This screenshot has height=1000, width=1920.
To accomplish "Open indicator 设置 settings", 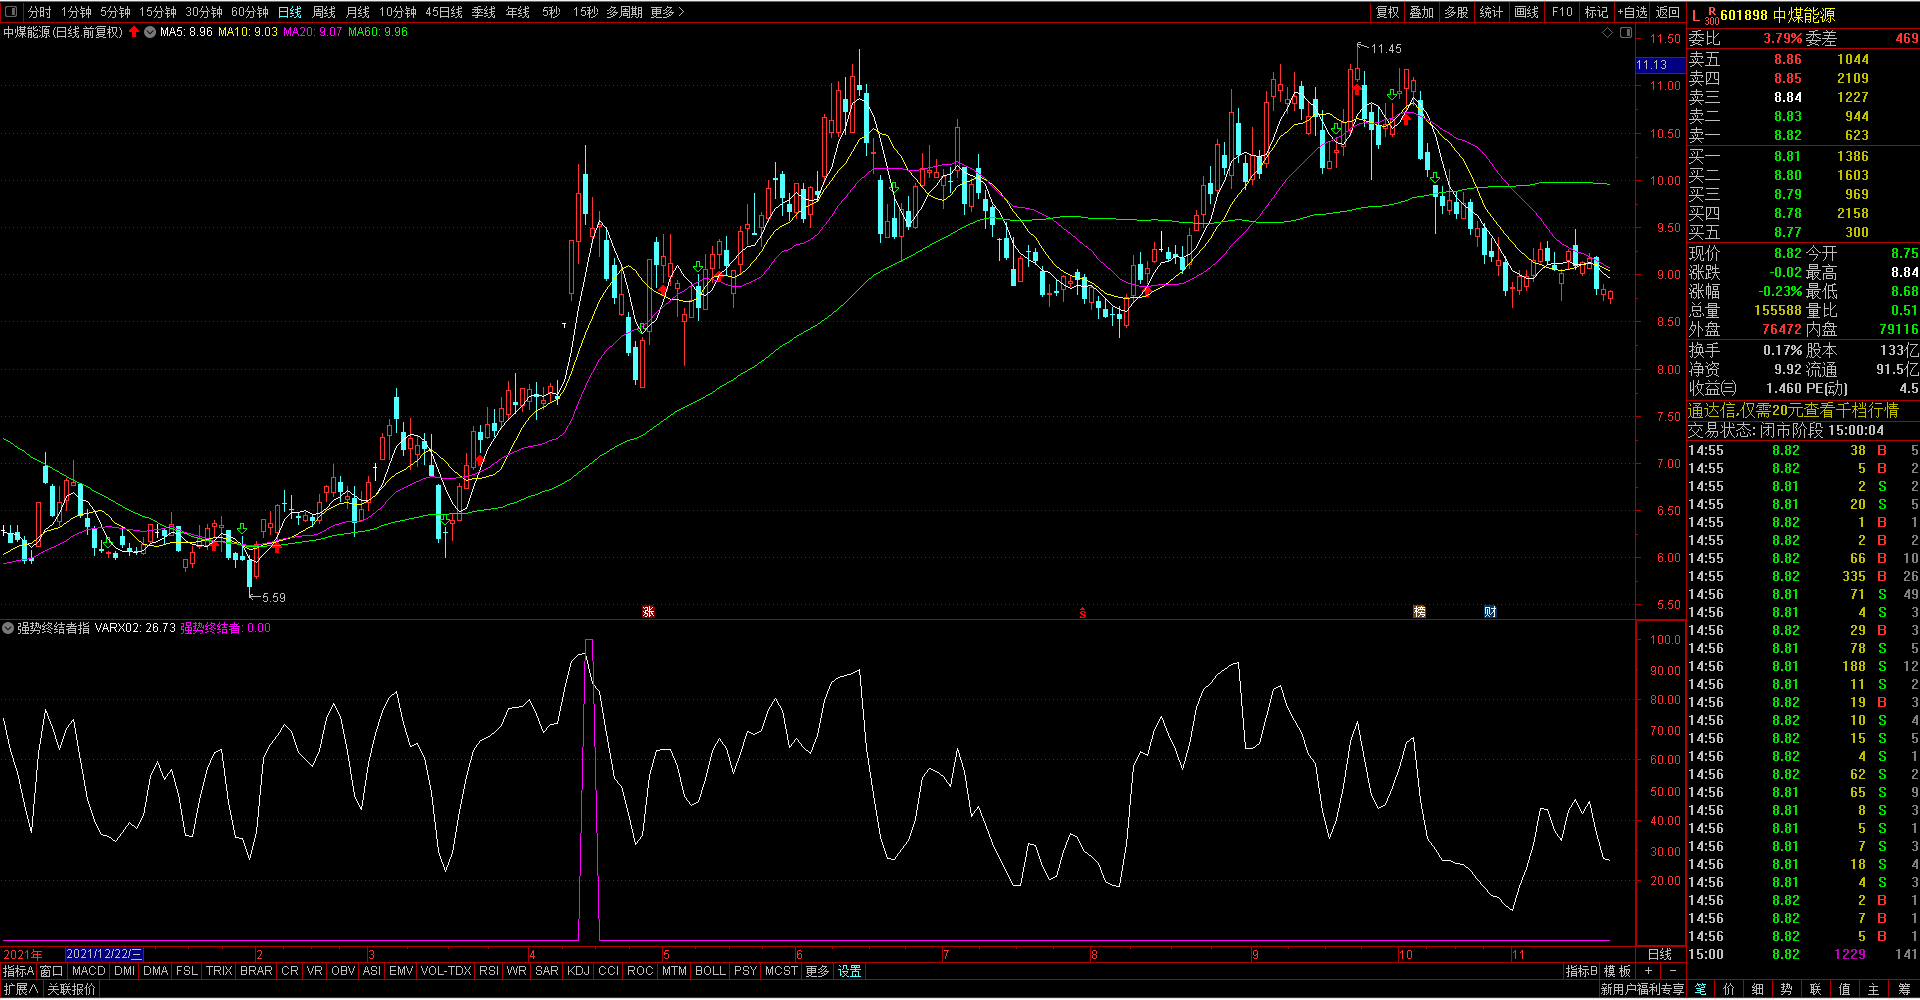I will (x=850, y=971).
